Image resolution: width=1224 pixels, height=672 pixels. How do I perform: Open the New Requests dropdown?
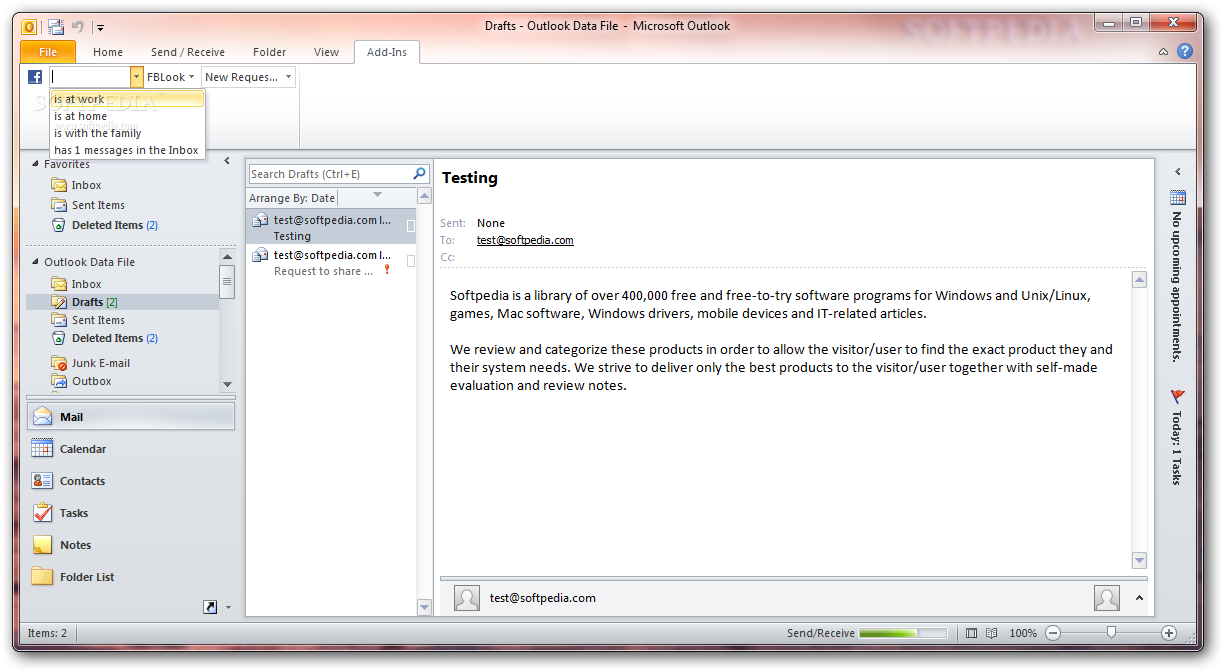[x=248, y=77]
